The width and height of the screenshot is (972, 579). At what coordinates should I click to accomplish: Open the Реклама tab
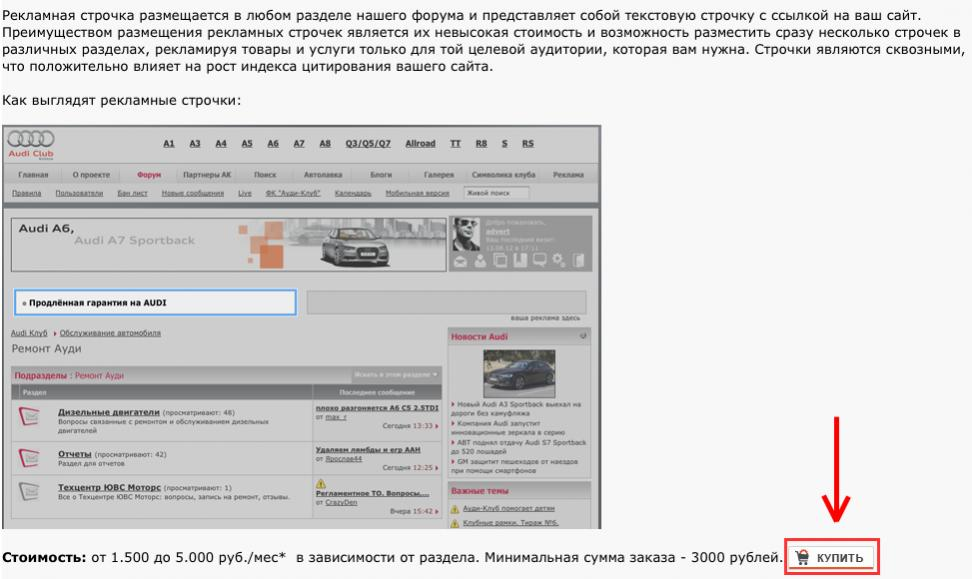click(x=568, y=175)
